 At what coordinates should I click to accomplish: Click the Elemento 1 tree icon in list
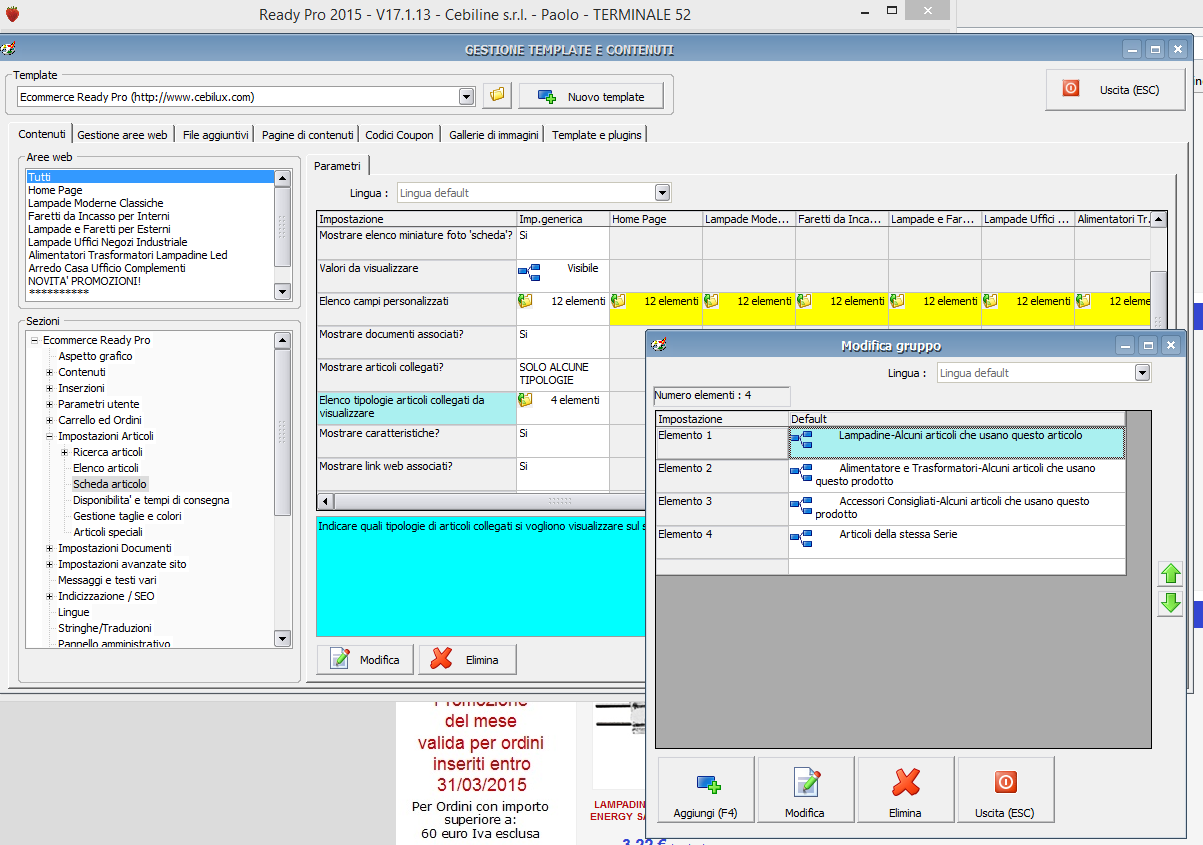point(801,440)
